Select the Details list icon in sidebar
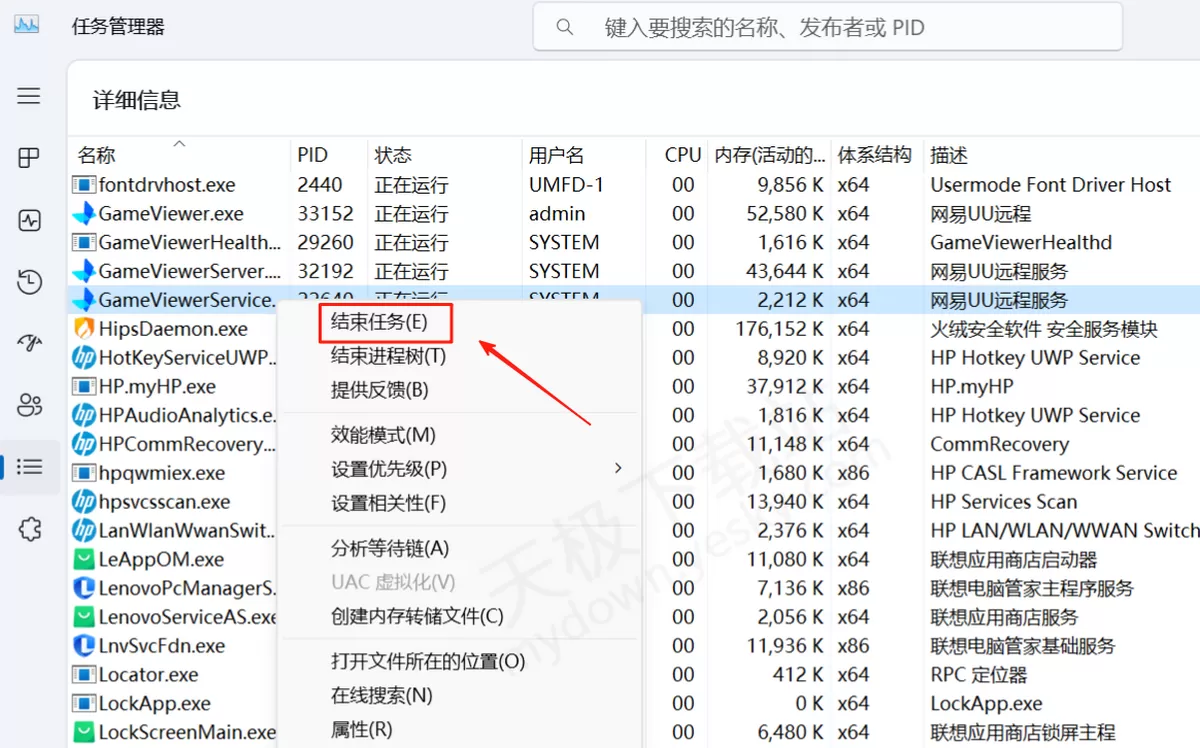The height and width of the screenshot is (748, 1200). click(x=29, y=467)
